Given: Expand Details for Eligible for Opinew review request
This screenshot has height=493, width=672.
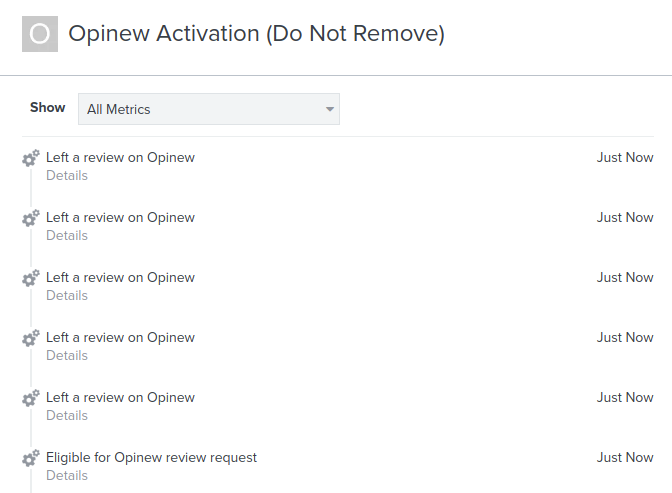Looking at the screenshot, I should point(67,475).
